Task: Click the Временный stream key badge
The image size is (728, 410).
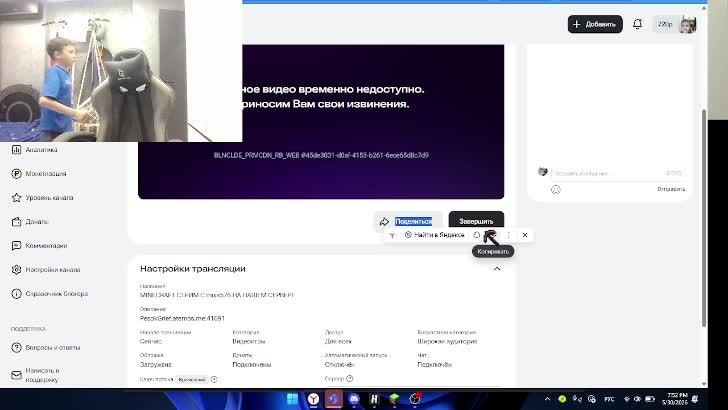Action: click(x=192, y=379)
